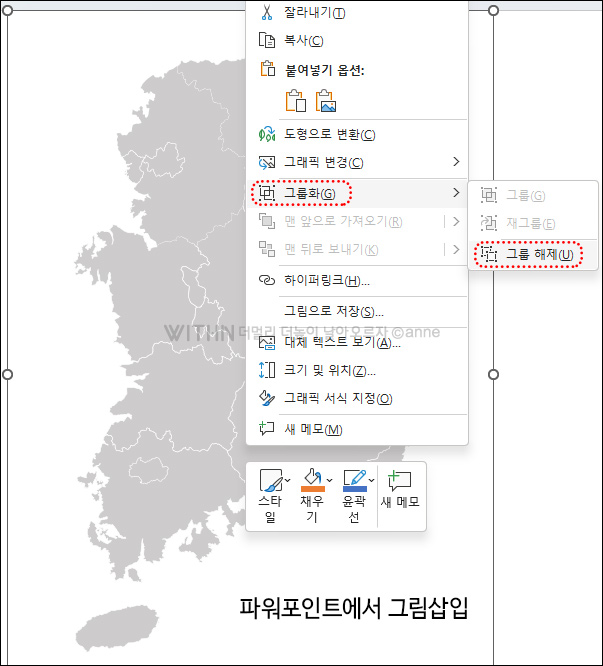Click the left middle selection handle

(x=7, y=375)
